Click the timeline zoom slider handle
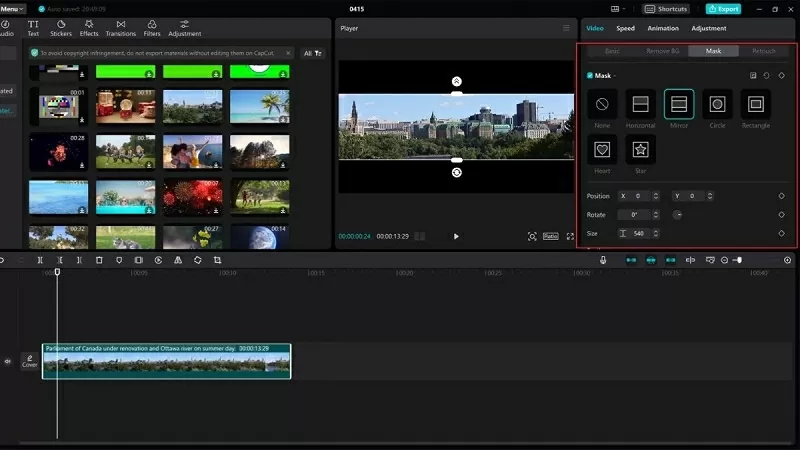The width and height of the screenshot is (800, 450). coord(739,260)
